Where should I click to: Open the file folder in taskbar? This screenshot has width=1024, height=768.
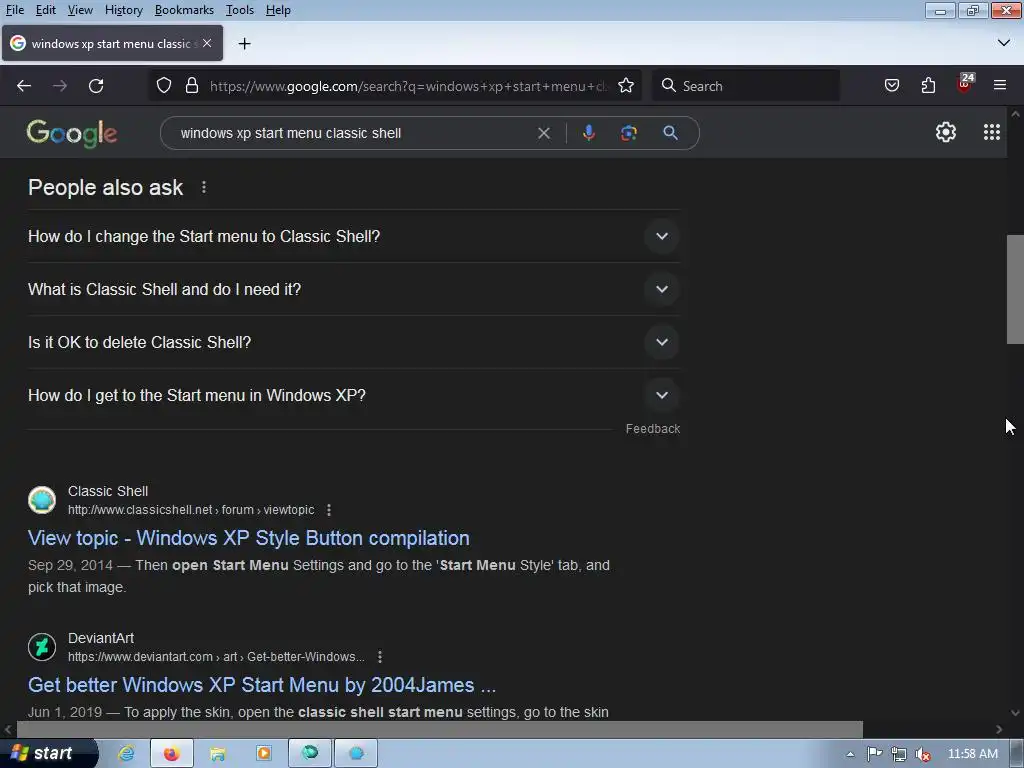coord(217,754)
